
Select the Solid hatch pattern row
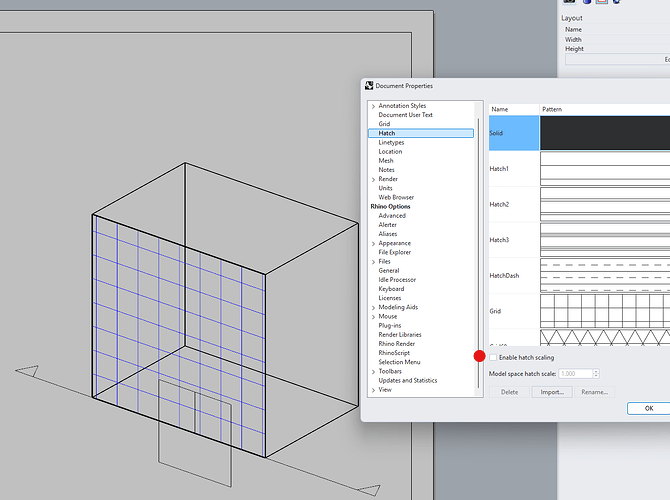tap(579, 133)
